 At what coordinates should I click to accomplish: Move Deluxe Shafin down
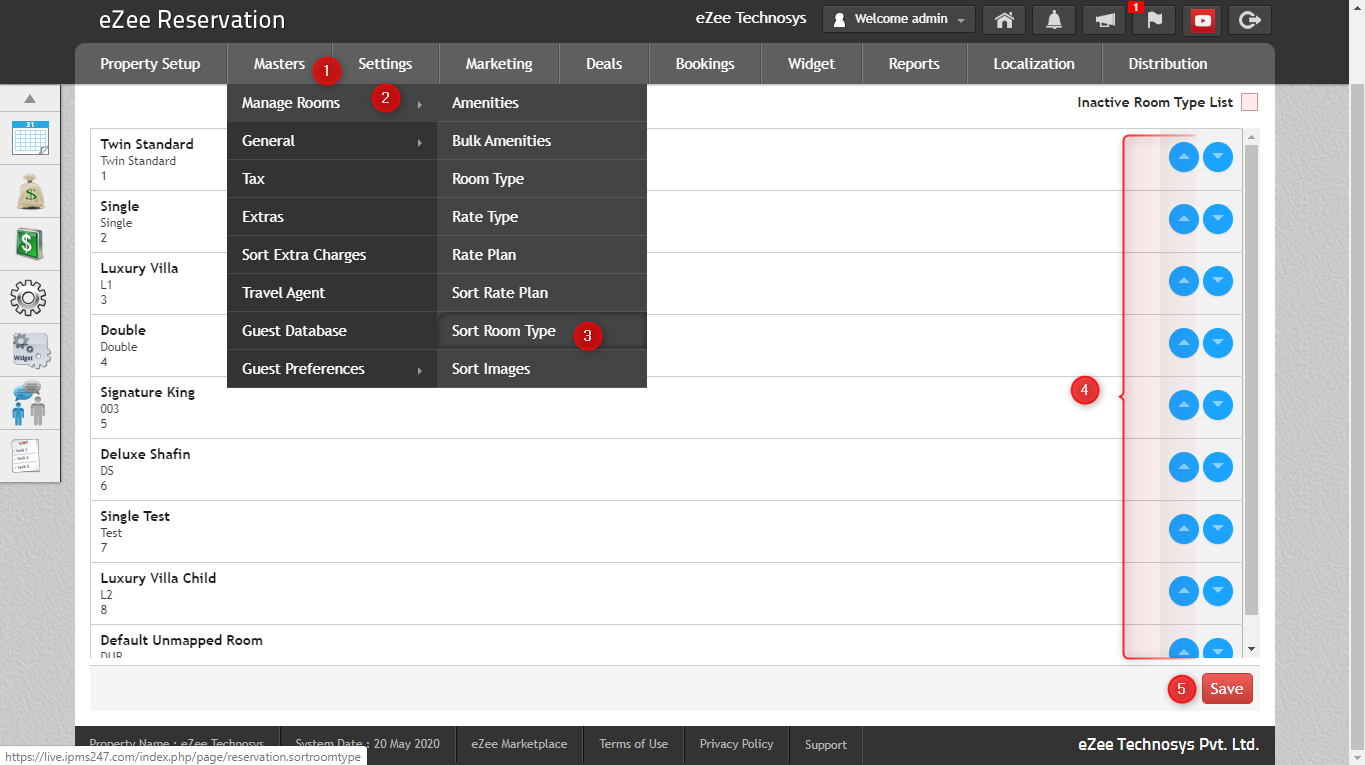[x=1218, y=467]
